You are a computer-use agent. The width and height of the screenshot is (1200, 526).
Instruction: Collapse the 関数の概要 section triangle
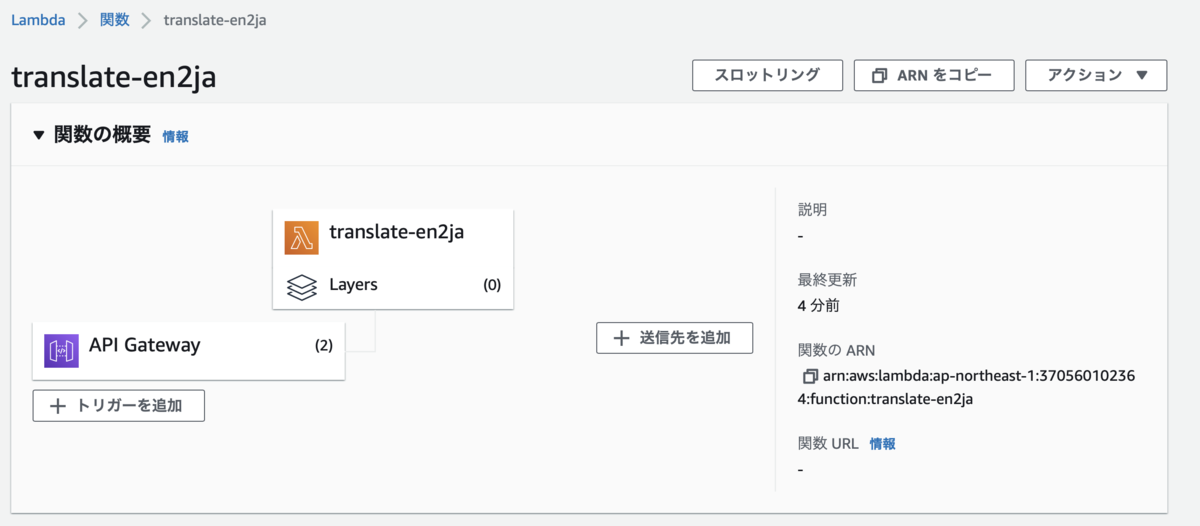(x=39, y=135)
